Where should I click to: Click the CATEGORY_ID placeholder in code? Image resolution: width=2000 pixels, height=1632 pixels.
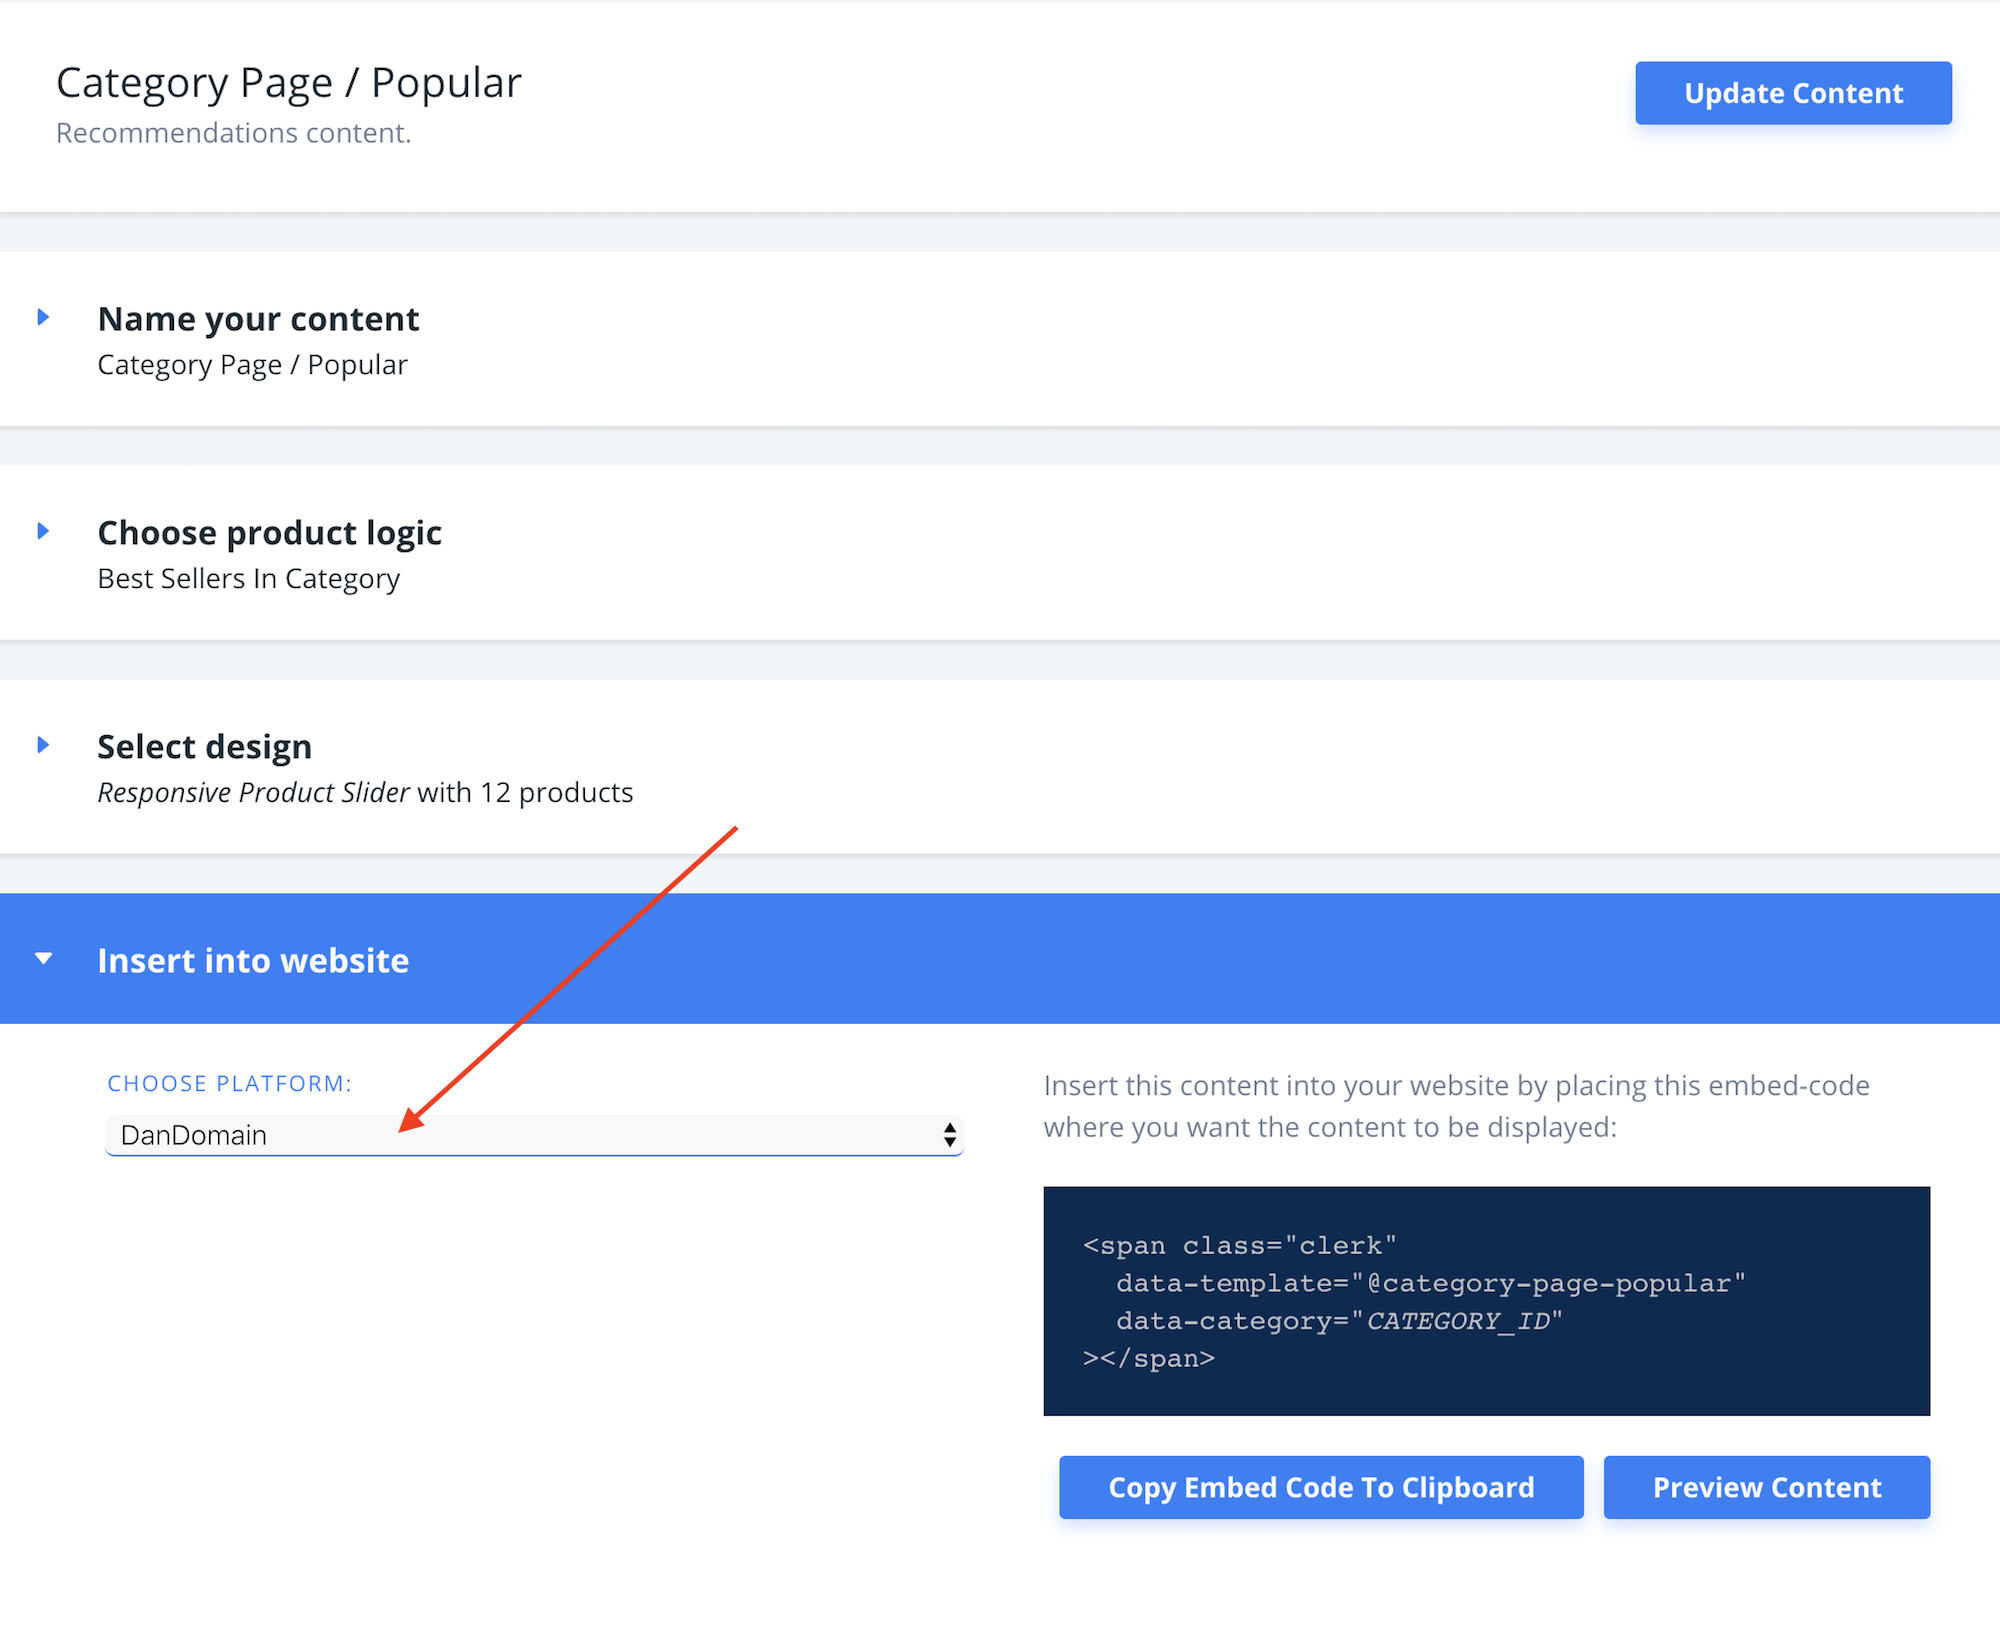click(1457, 1321)
